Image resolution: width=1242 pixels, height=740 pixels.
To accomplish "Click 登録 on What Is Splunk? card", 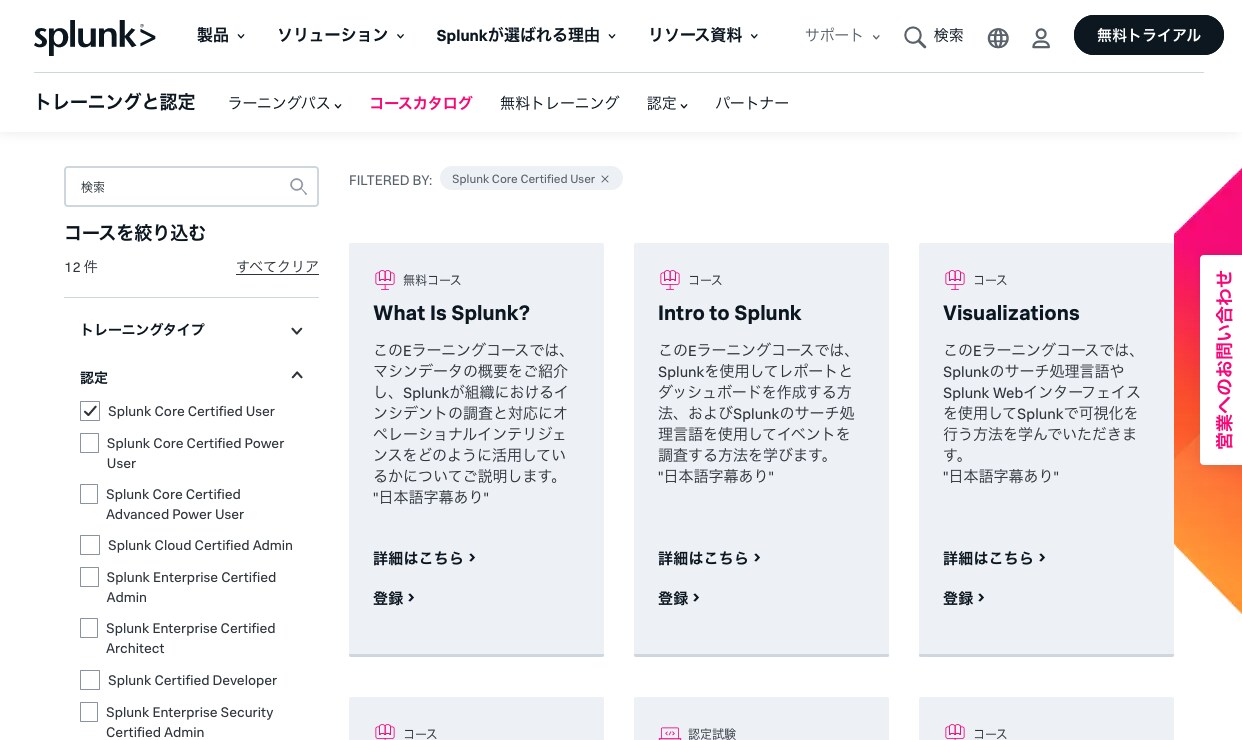I will pos(394,598).
